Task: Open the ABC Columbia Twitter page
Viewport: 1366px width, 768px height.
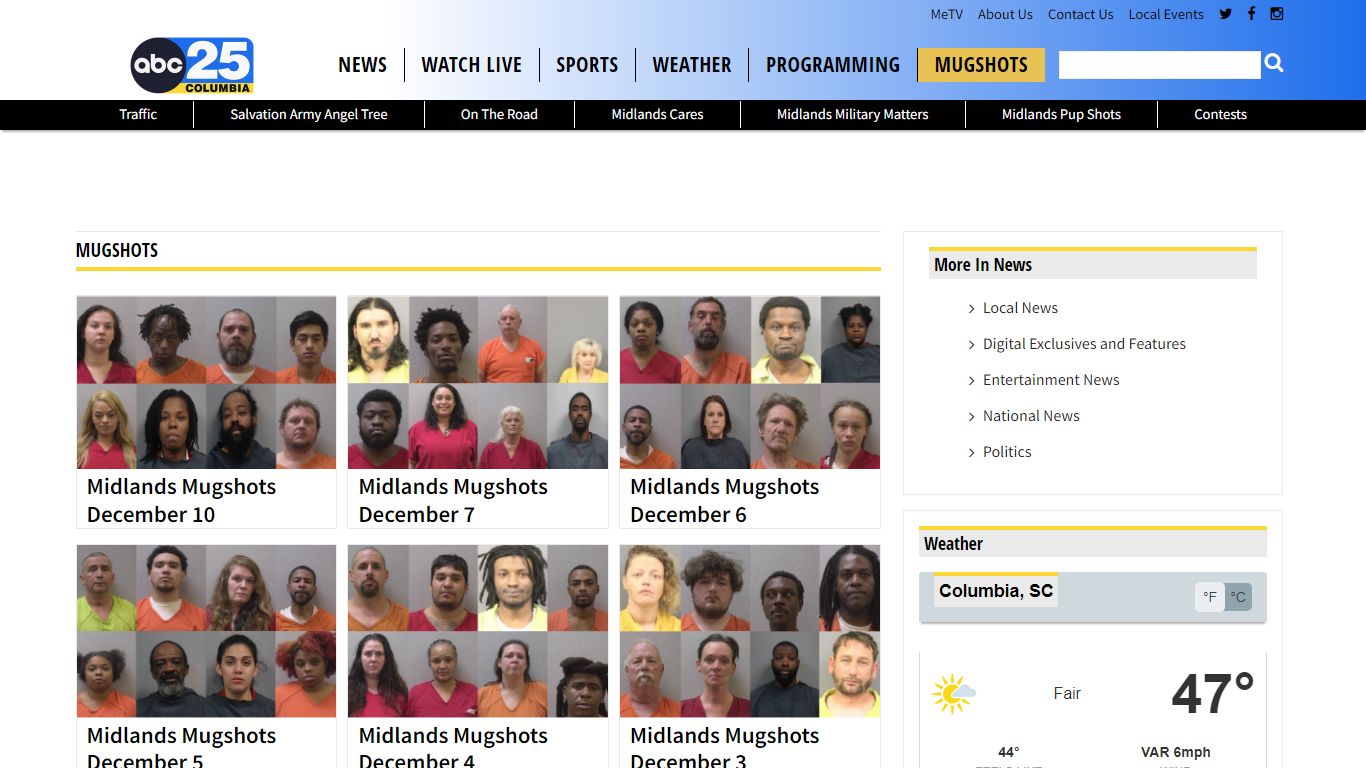Action: (1225, 14)
